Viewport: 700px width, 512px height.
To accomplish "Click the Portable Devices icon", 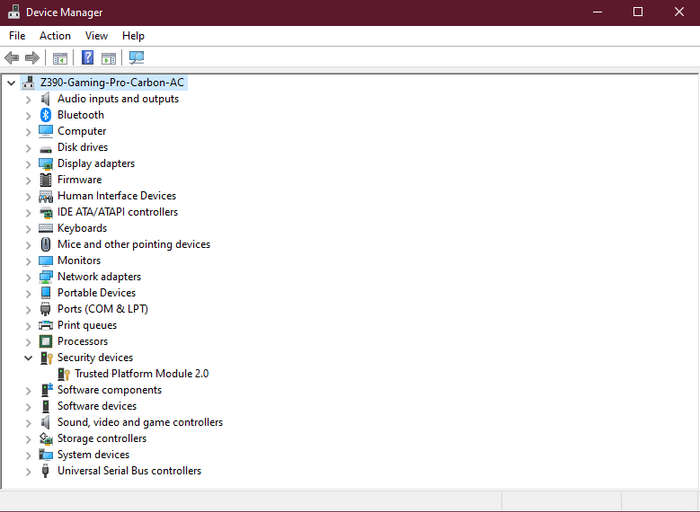I will (46, 293).
